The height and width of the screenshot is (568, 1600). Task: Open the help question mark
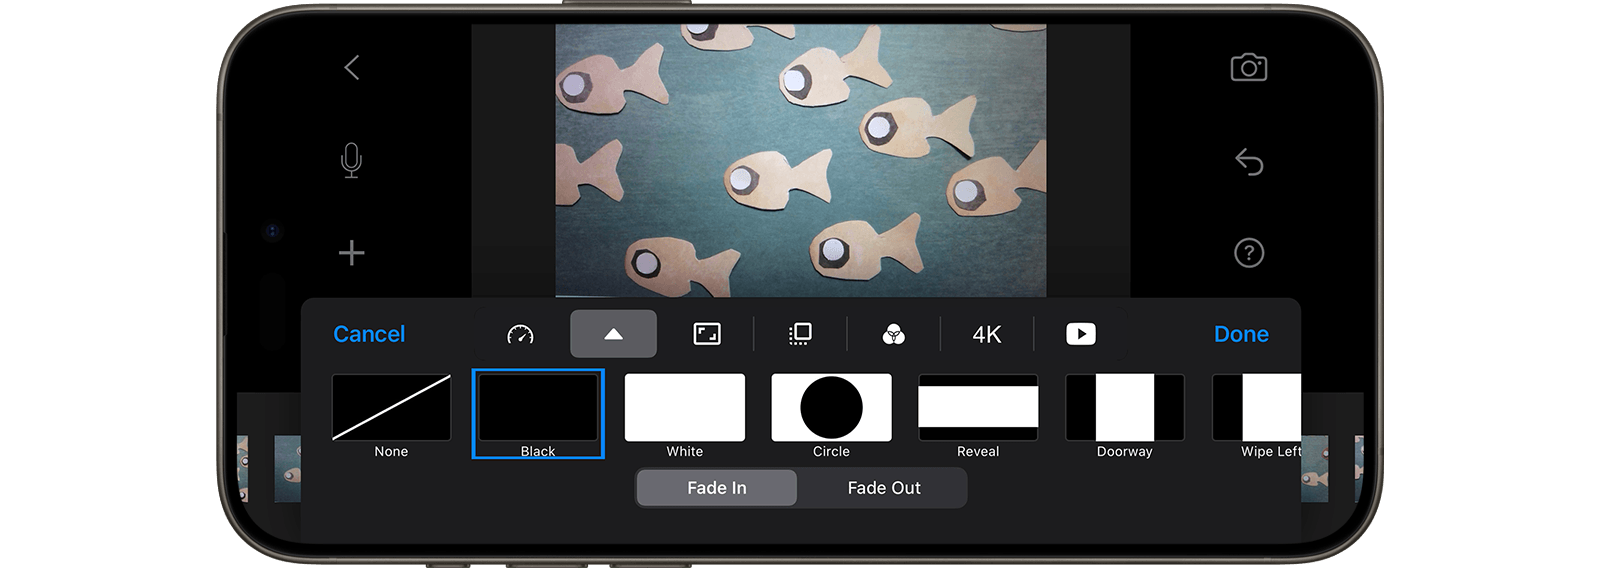click(1248, 253)
